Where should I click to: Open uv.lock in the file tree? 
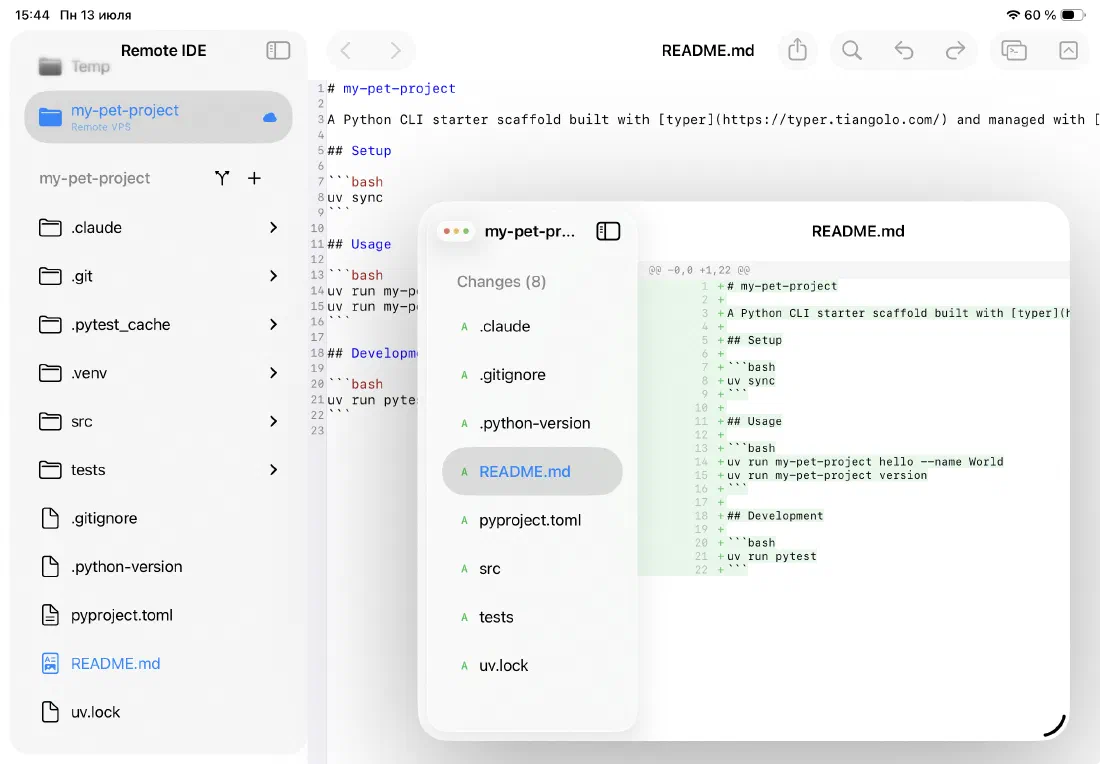tap(158, 711)
